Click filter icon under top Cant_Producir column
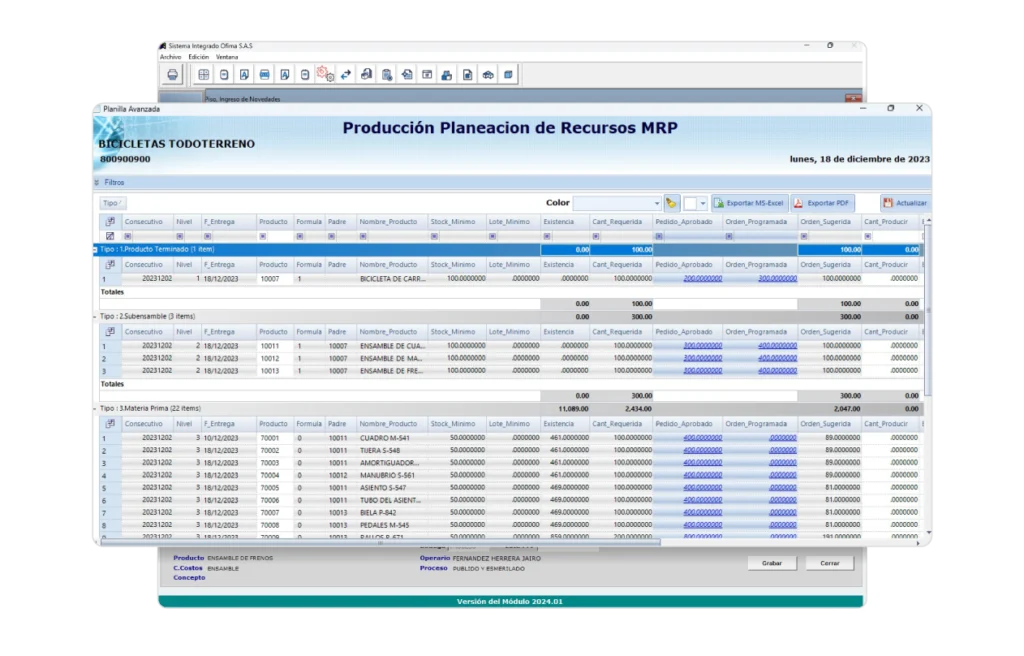 [x=867, y=237]
